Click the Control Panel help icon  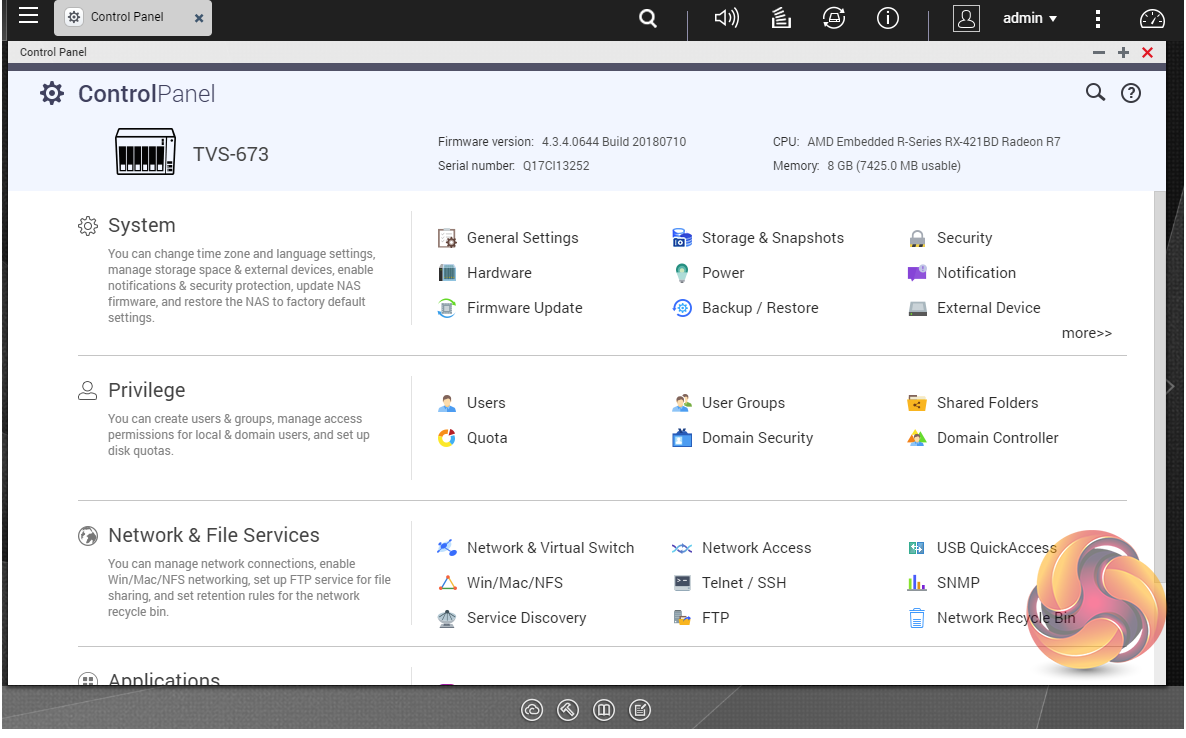[1131, 93]
